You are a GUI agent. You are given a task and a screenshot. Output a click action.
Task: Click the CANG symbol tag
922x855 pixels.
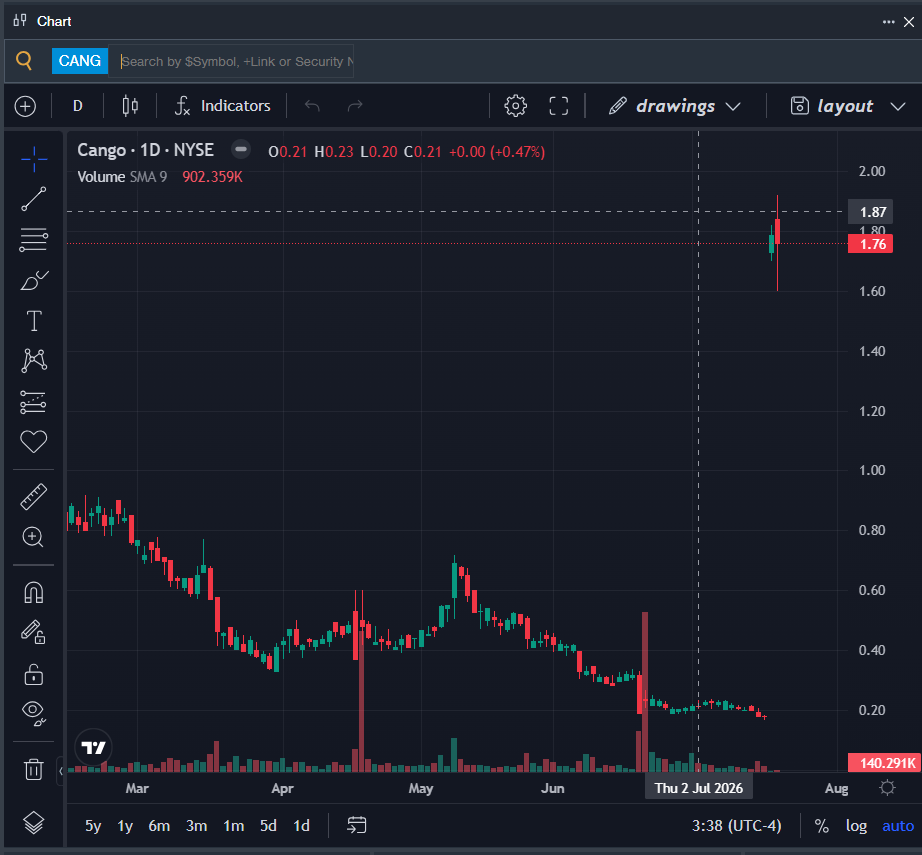[x=80, y=61]
